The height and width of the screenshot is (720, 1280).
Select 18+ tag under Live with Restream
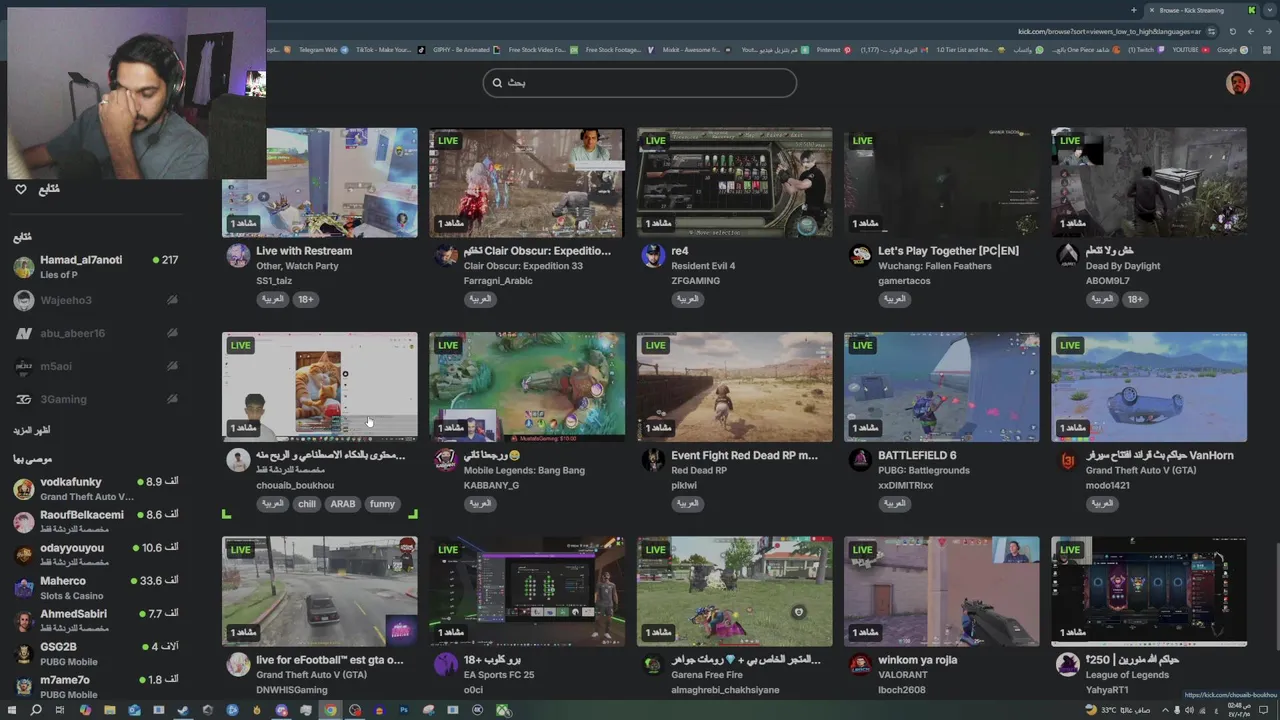pyautogui.click(x=305, y=299)
